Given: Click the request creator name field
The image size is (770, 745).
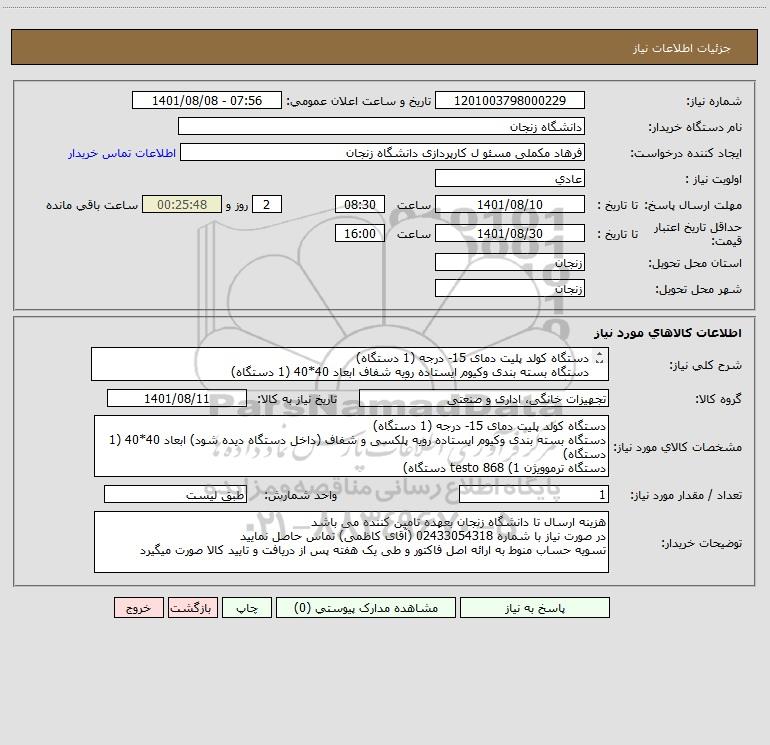Looking at the screenshot, I should pos(382,152).
